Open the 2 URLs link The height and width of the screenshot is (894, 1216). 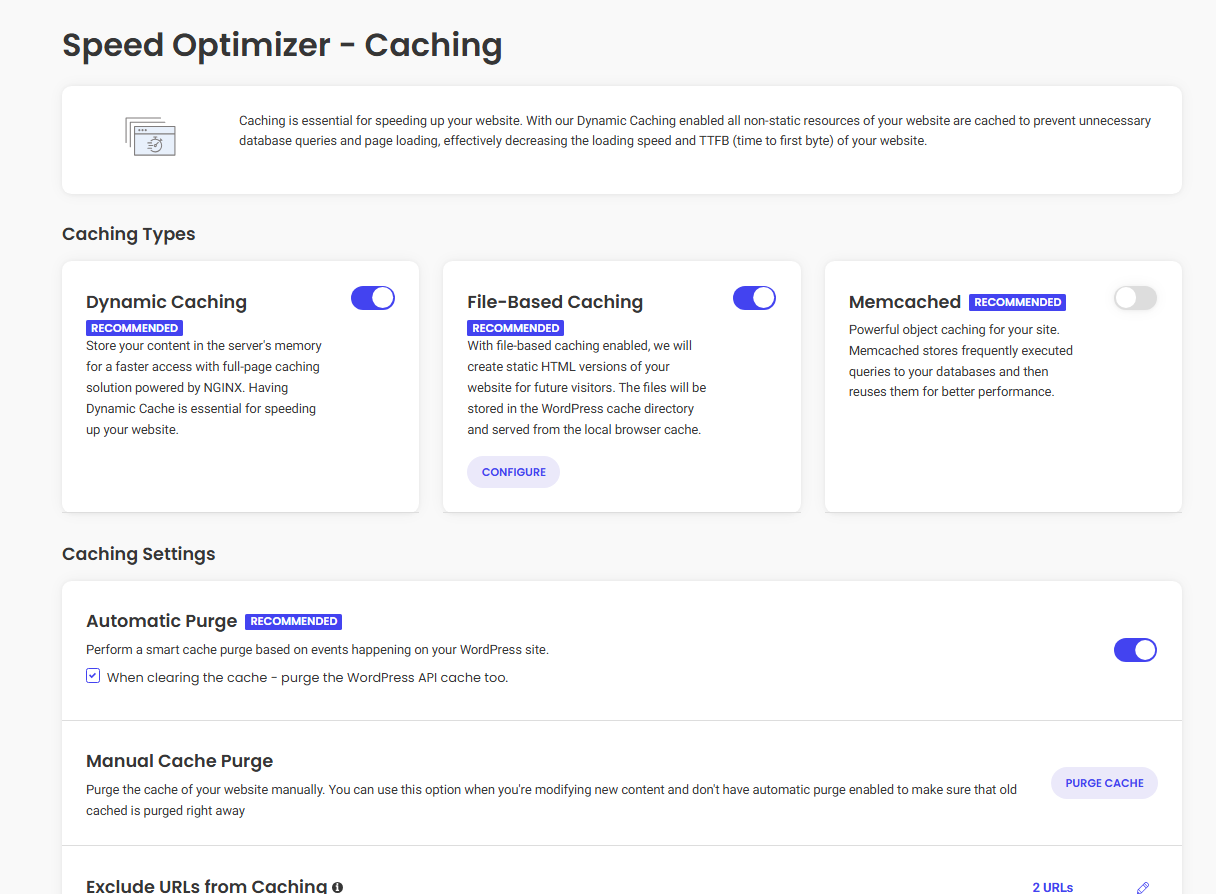(x=1053, y=887)
